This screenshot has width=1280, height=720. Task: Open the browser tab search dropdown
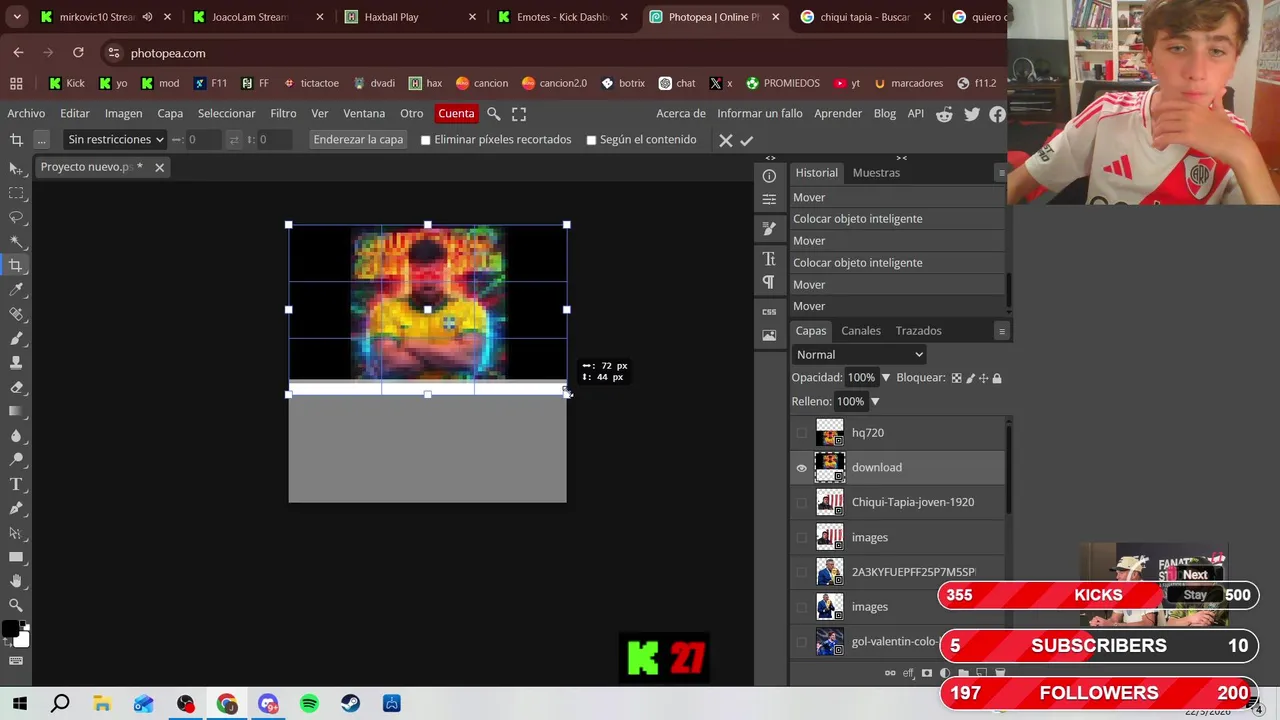pyautogui.click(x=17, y=17)
